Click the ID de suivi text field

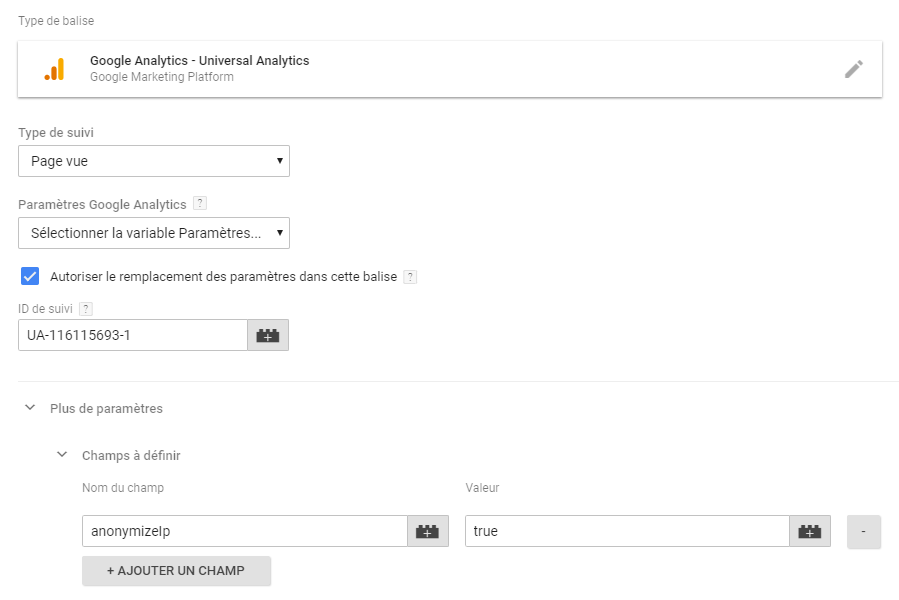[133, 335]
